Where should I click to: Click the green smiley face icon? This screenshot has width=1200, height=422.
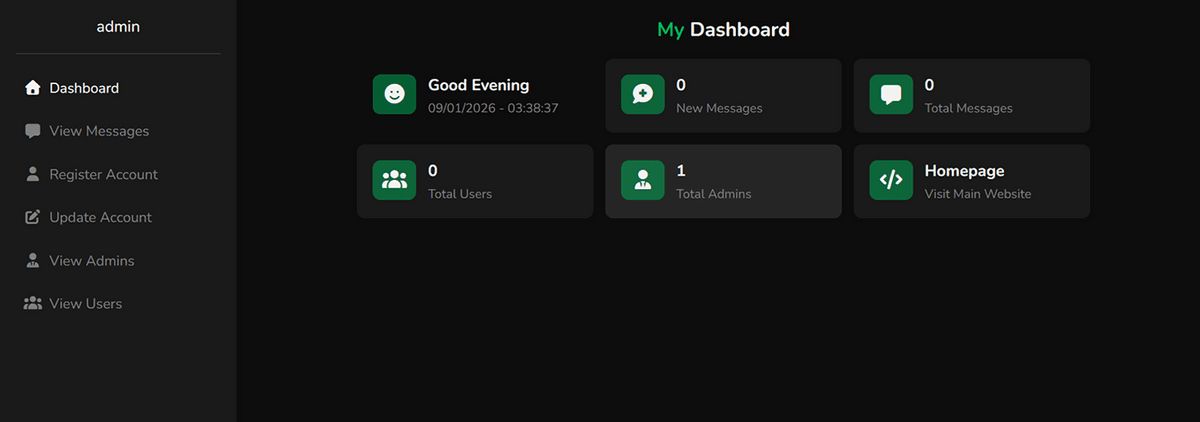pos(394,95)
